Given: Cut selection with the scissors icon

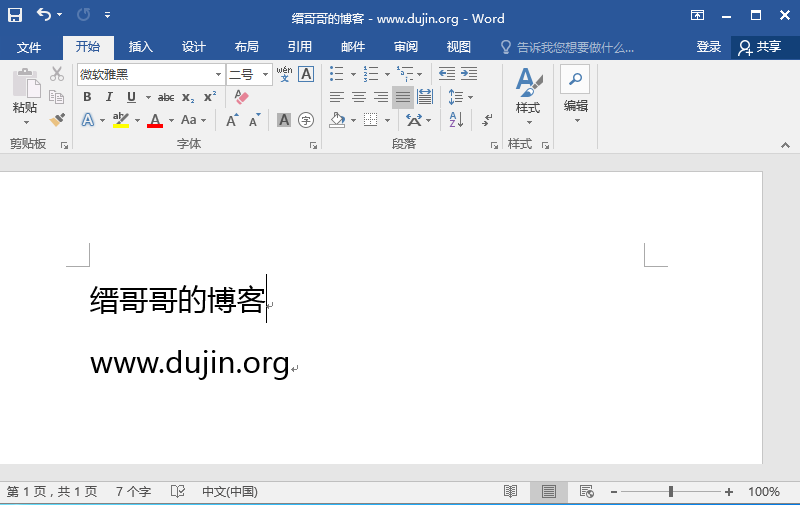Looking at the screenshot, I should pyautogui.click(x=57, y=74).
